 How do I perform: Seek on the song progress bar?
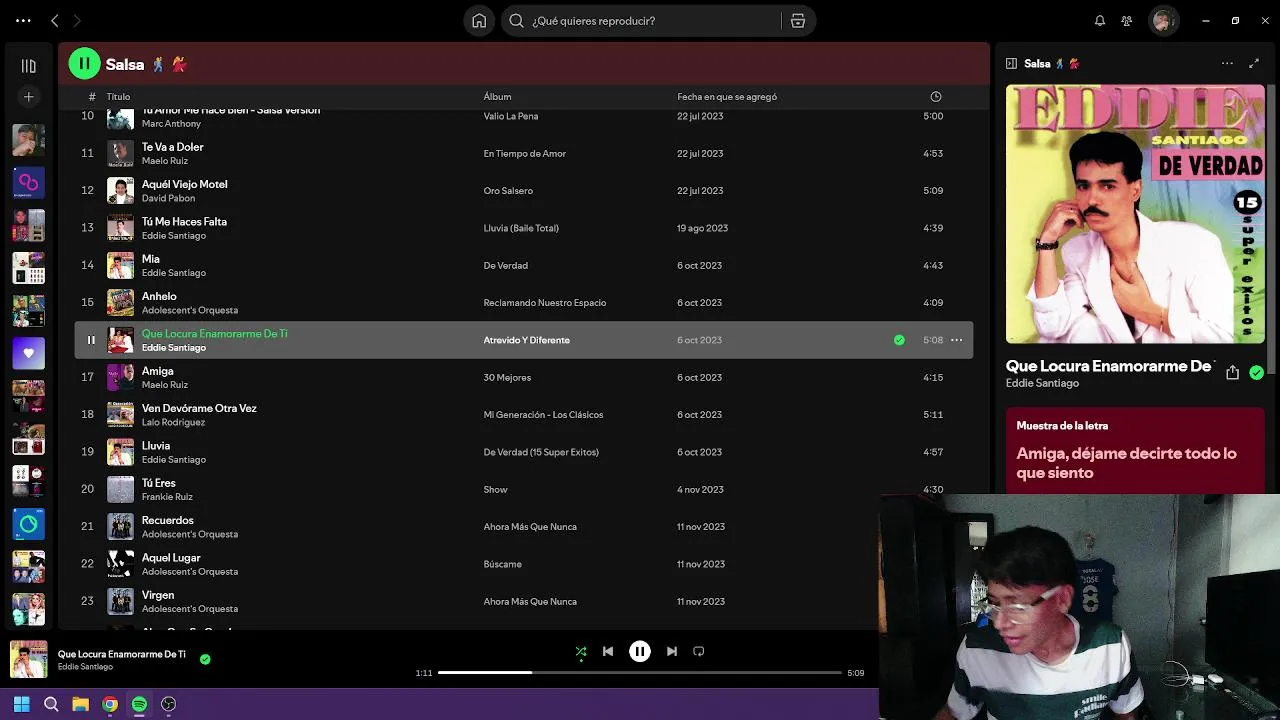(x=640, y=673)
